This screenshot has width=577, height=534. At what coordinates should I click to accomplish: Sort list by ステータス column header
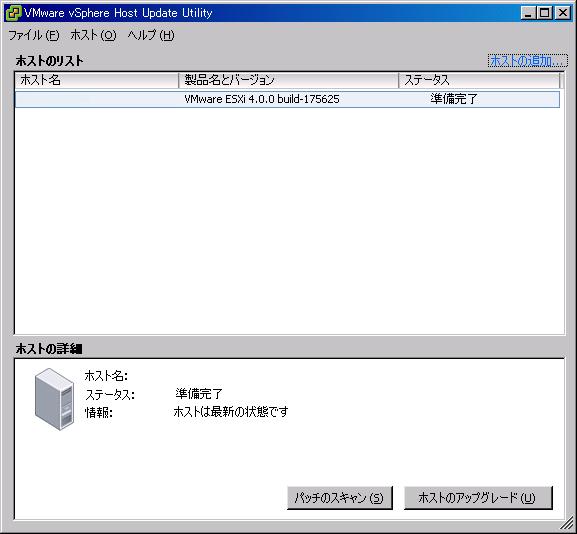point(479,80)
